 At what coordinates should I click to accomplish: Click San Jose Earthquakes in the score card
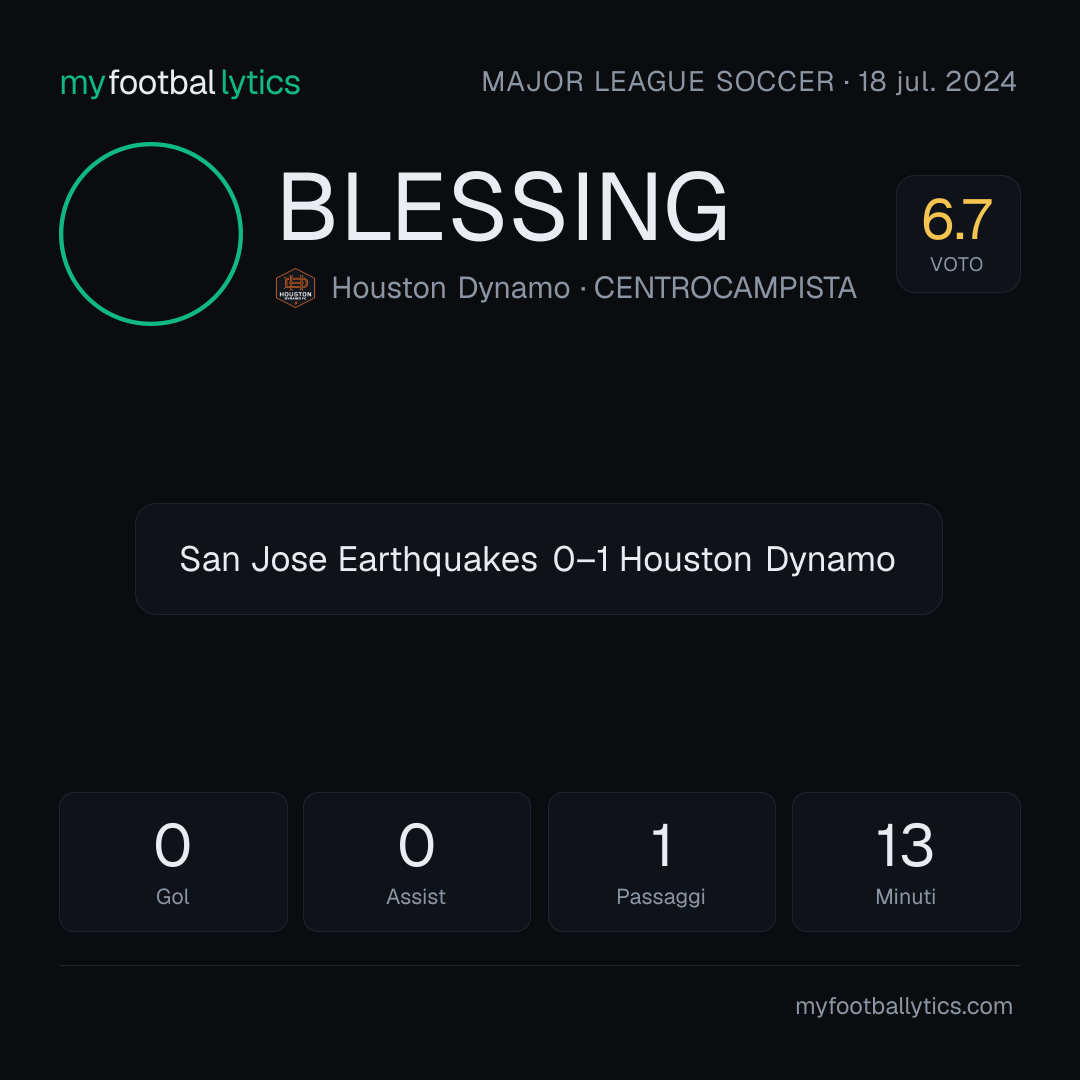[358, 559]
